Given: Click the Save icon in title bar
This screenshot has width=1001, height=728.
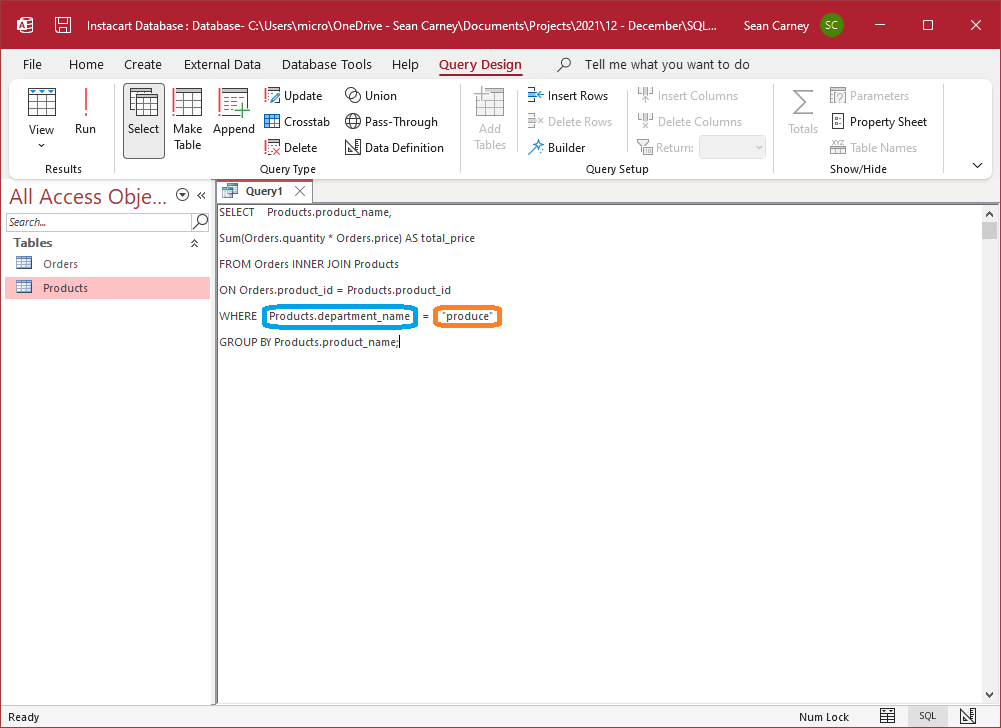Looking at the screenshot, I should tap(63, 26).
